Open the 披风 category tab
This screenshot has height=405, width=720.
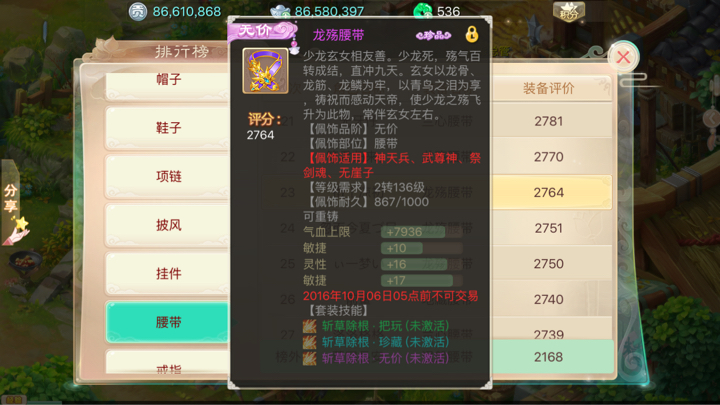(x=168, y=225)
